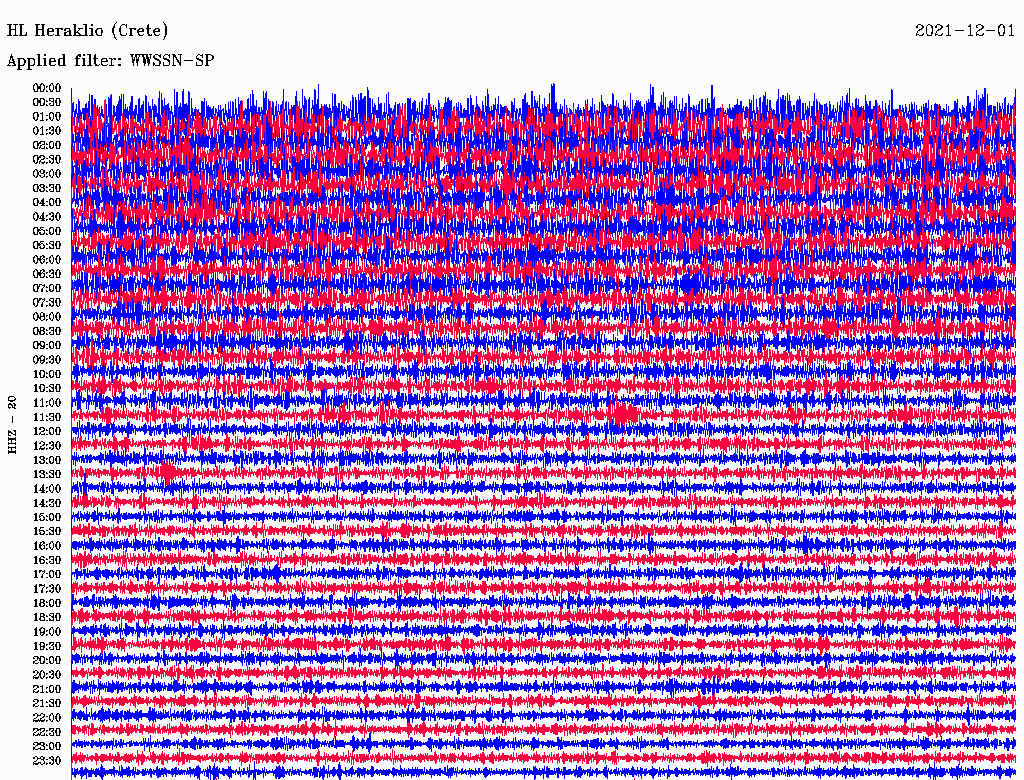Select the 02:00 time label
The width and height of the screenshot is (1024, 780).
(46, 145)
